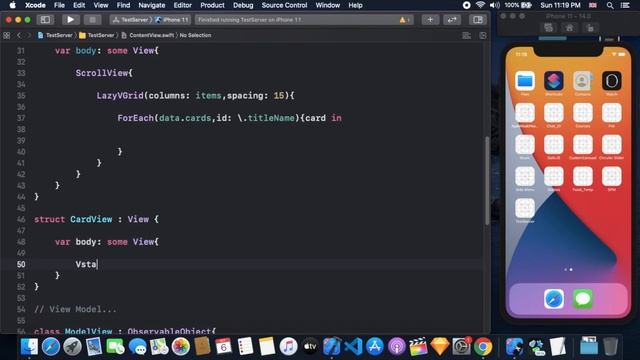Take a screenshot in Simulator toolbar
The height and width of the screenshot is (360, 640).
(548, 28)
